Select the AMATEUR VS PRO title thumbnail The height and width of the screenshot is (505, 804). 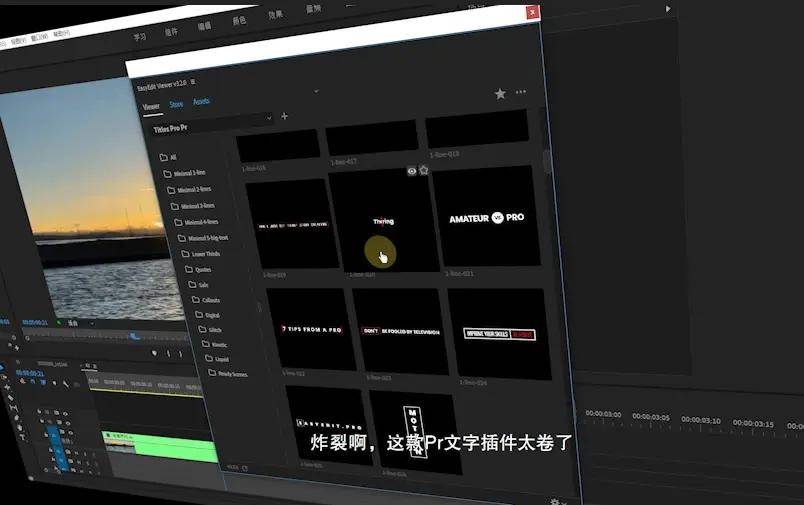pos(487,217)
